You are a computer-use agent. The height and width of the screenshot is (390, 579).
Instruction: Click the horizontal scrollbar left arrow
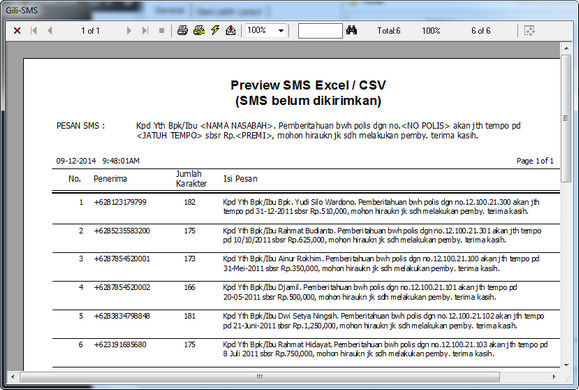(x=13, y=377)
